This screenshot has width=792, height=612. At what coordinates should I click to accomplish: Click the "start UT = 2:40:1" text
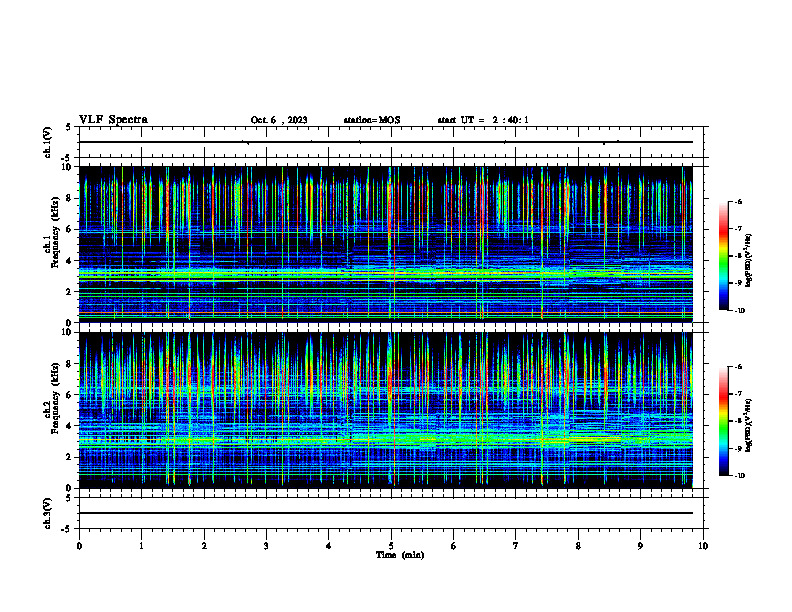(483, 120)
